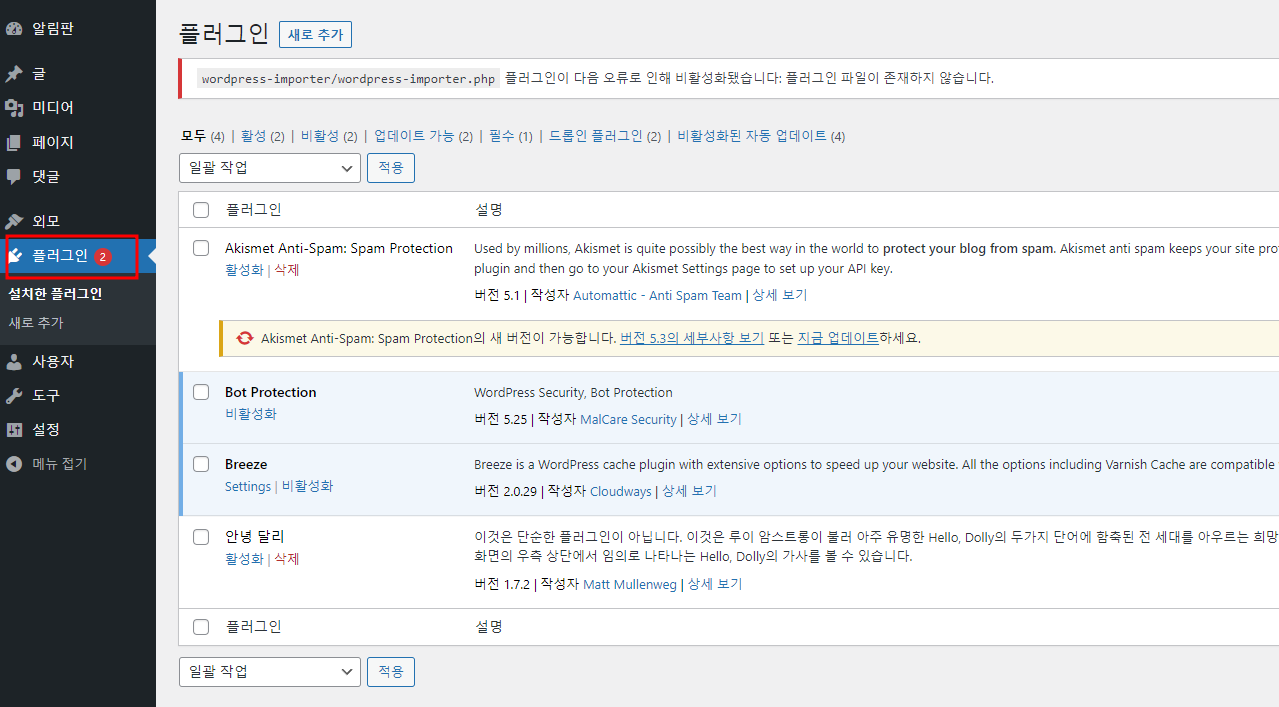
Task: Open Breeze 상세 보기 details link
Action: (690, 492)
